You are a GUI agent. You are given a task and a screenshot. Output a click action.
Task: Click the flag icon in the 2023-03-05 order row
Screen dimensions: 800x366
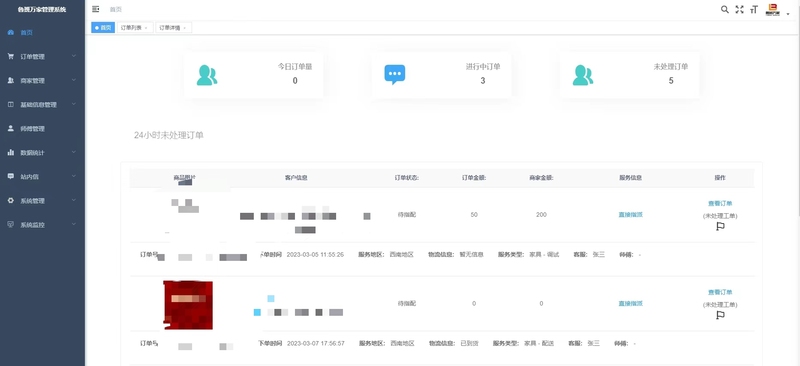pyautogui.click(x=720, y=227)
